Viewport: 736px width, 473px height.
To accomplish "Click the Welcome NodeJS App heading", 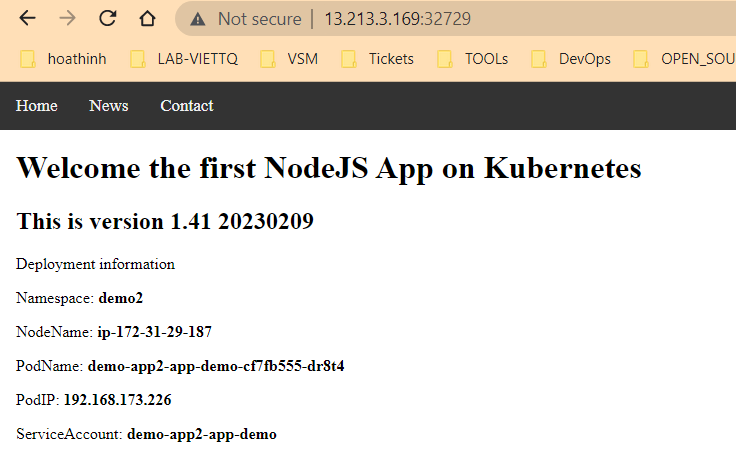I will pos(329,168).
